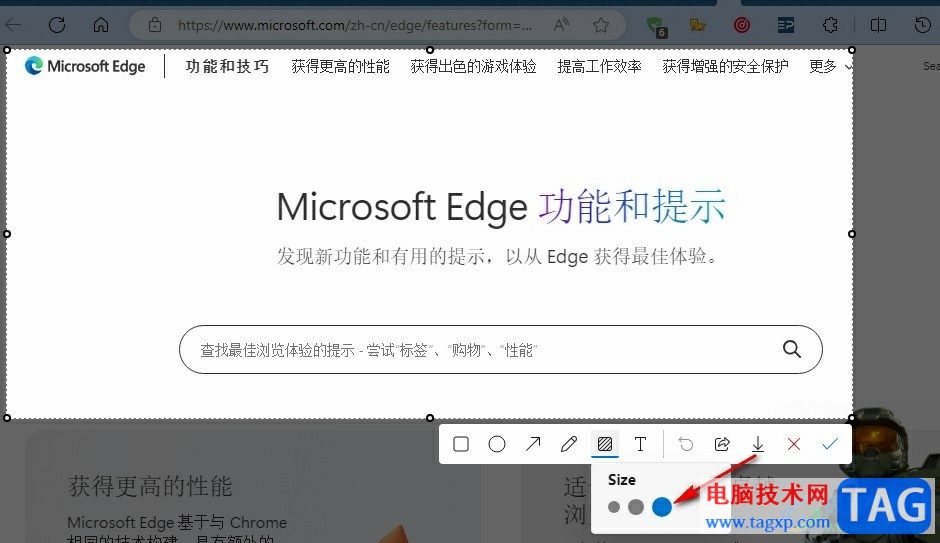Viewport: 940px width, 543px height.
Task: Go to browser home page
Action: (x=101, y=25)
